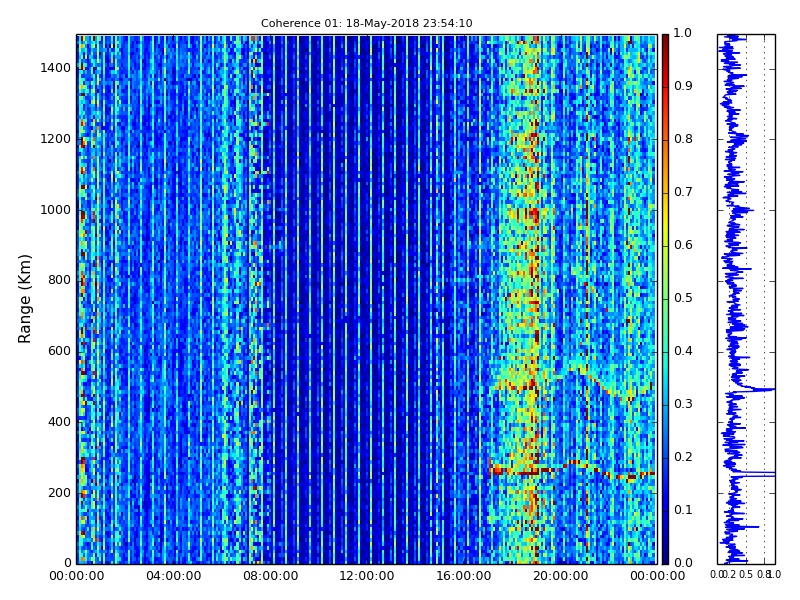Click the colorbar 0.6 label
Viewport: 800px width, 600px height.
683,245
